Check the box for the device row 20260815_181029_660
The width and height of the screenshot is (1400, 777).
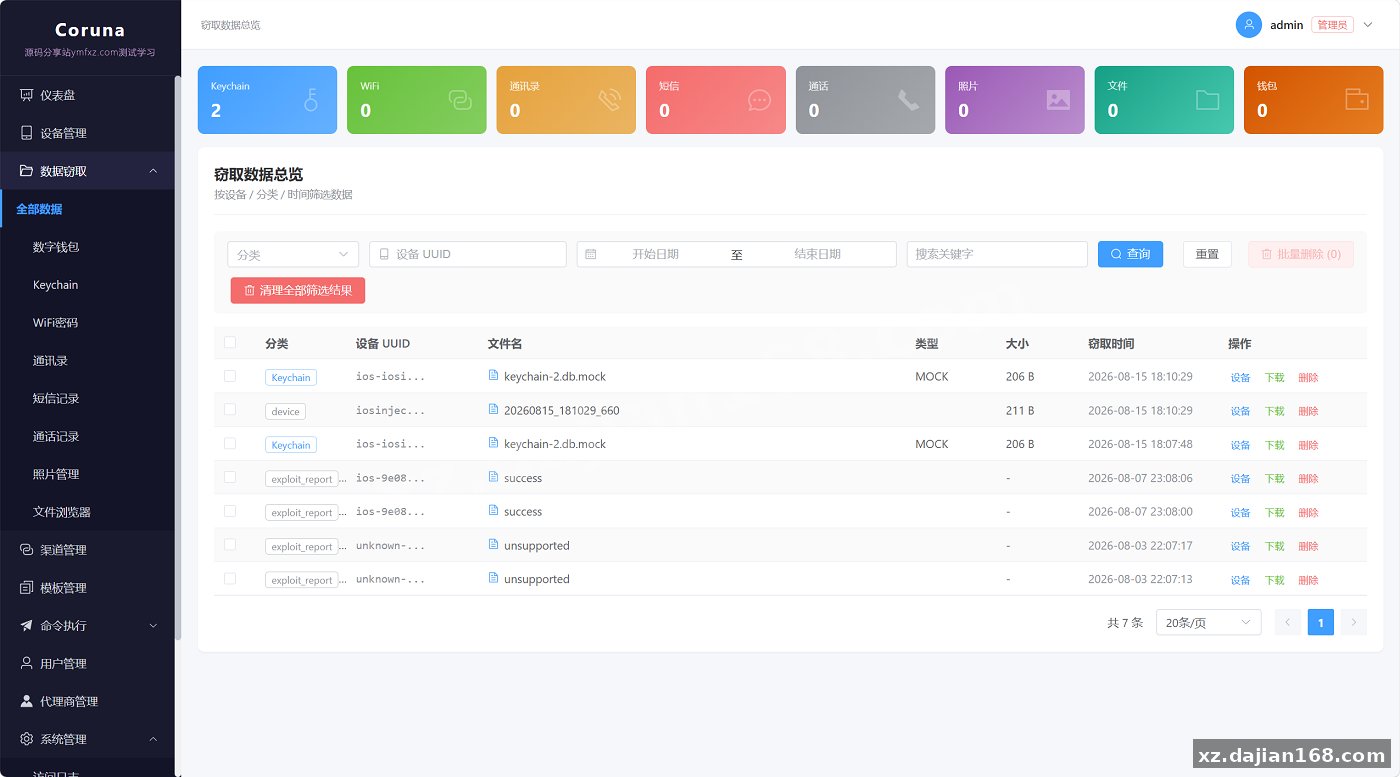(x=230, y=409)
